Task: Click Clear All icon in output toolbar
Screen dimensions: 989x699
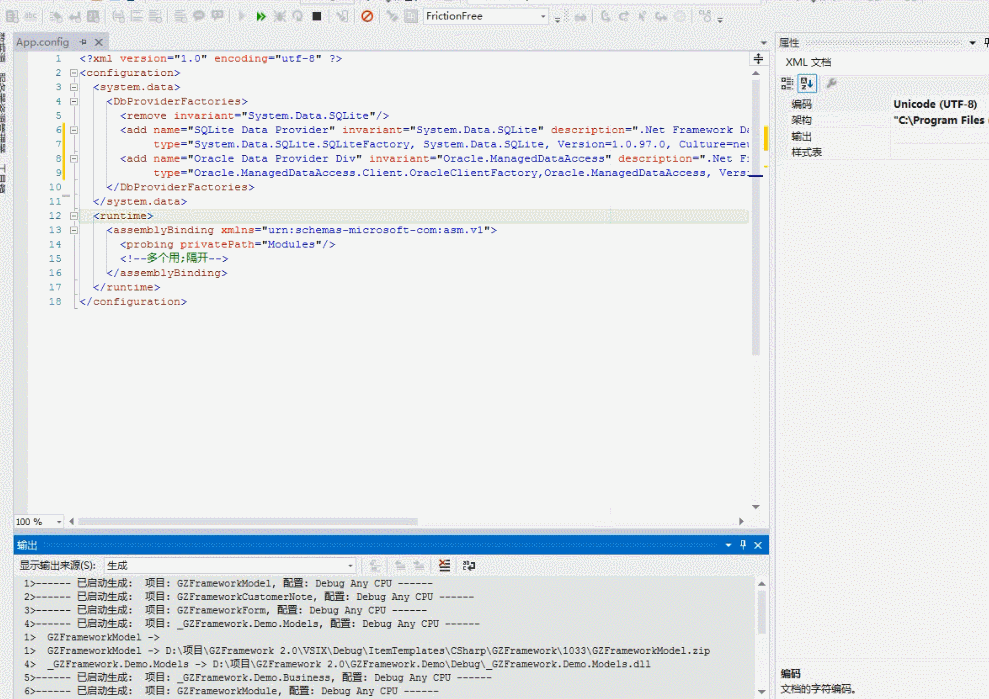Action: pyautogui.click(x=445, y=565)
